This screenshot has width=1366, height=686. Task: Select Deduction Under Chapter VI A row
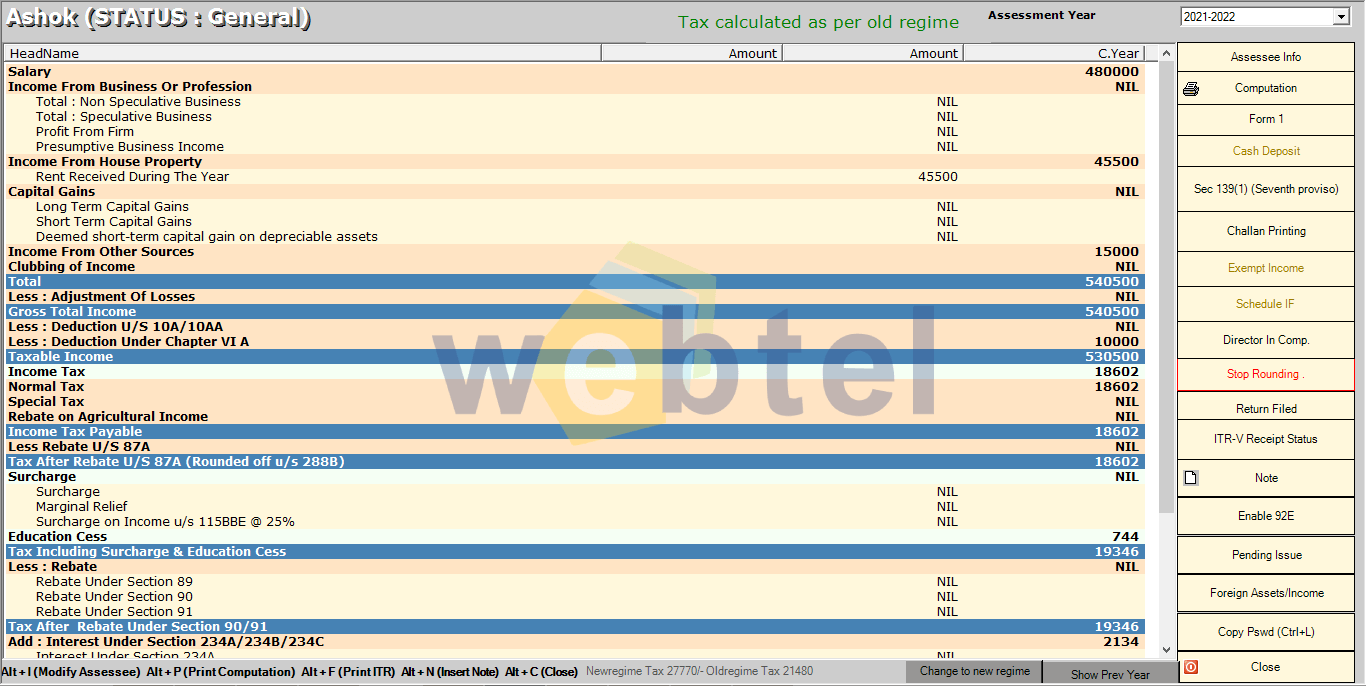point(575,342)
